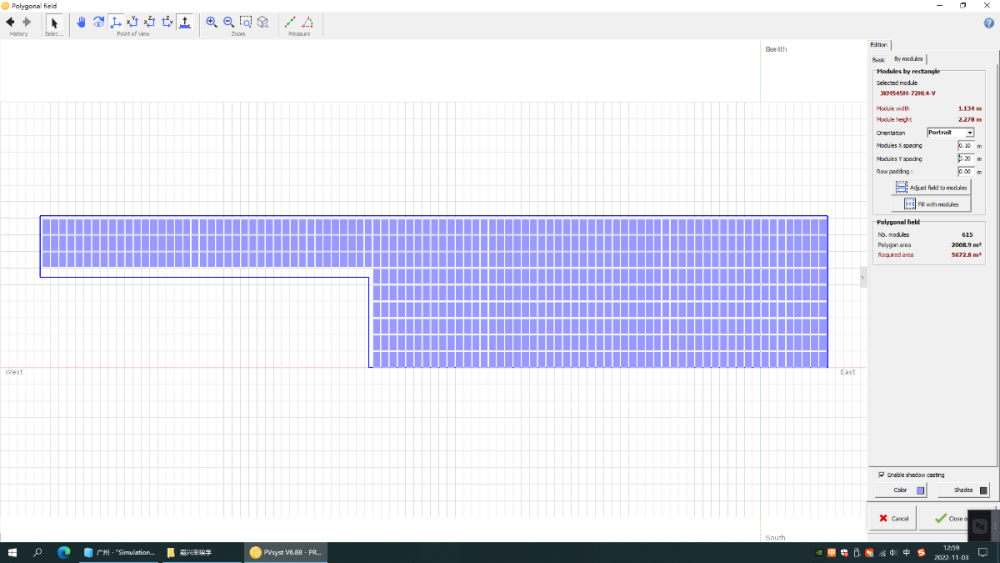Image resolution: width=1000 pixels, height=563 pixels.
Task: Set the top view from above
Action: 185,22
